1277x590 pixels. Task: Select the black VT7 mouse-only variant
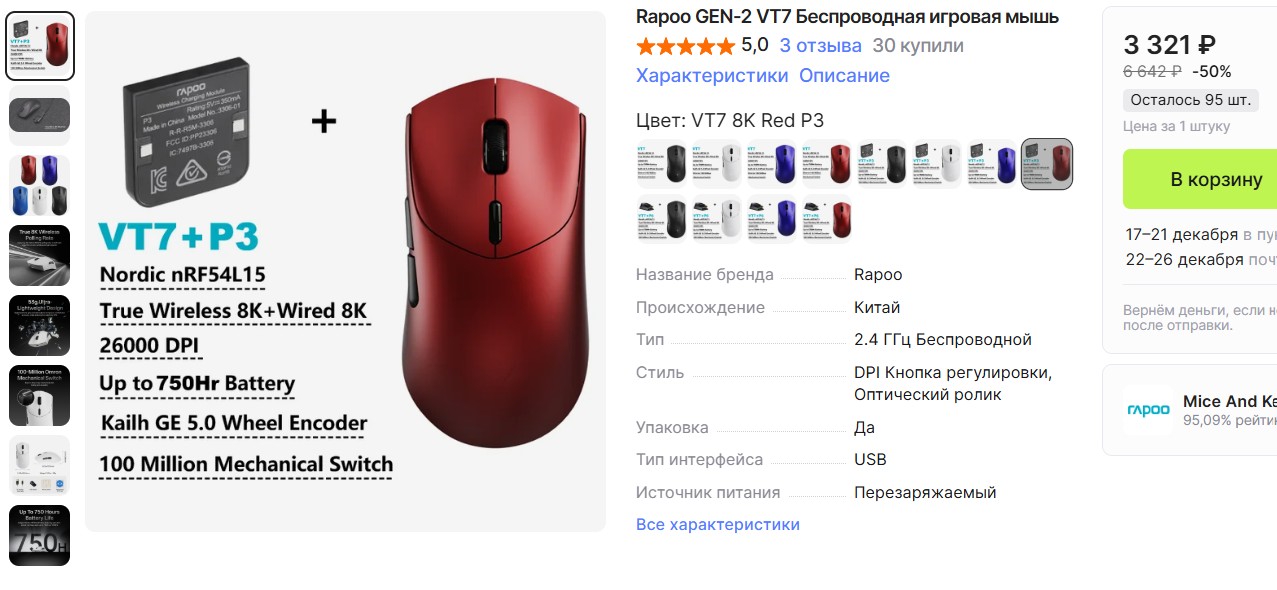[x=661, y=164]
